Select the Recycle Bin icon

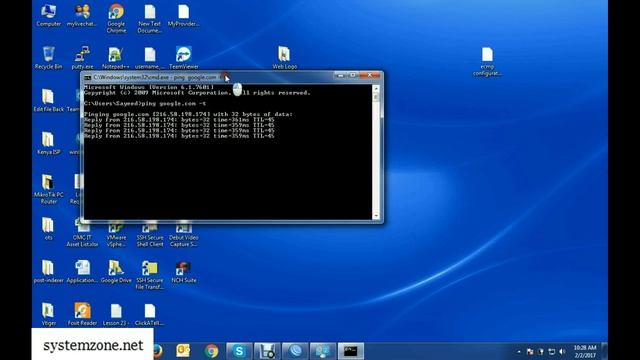point(48,58)
